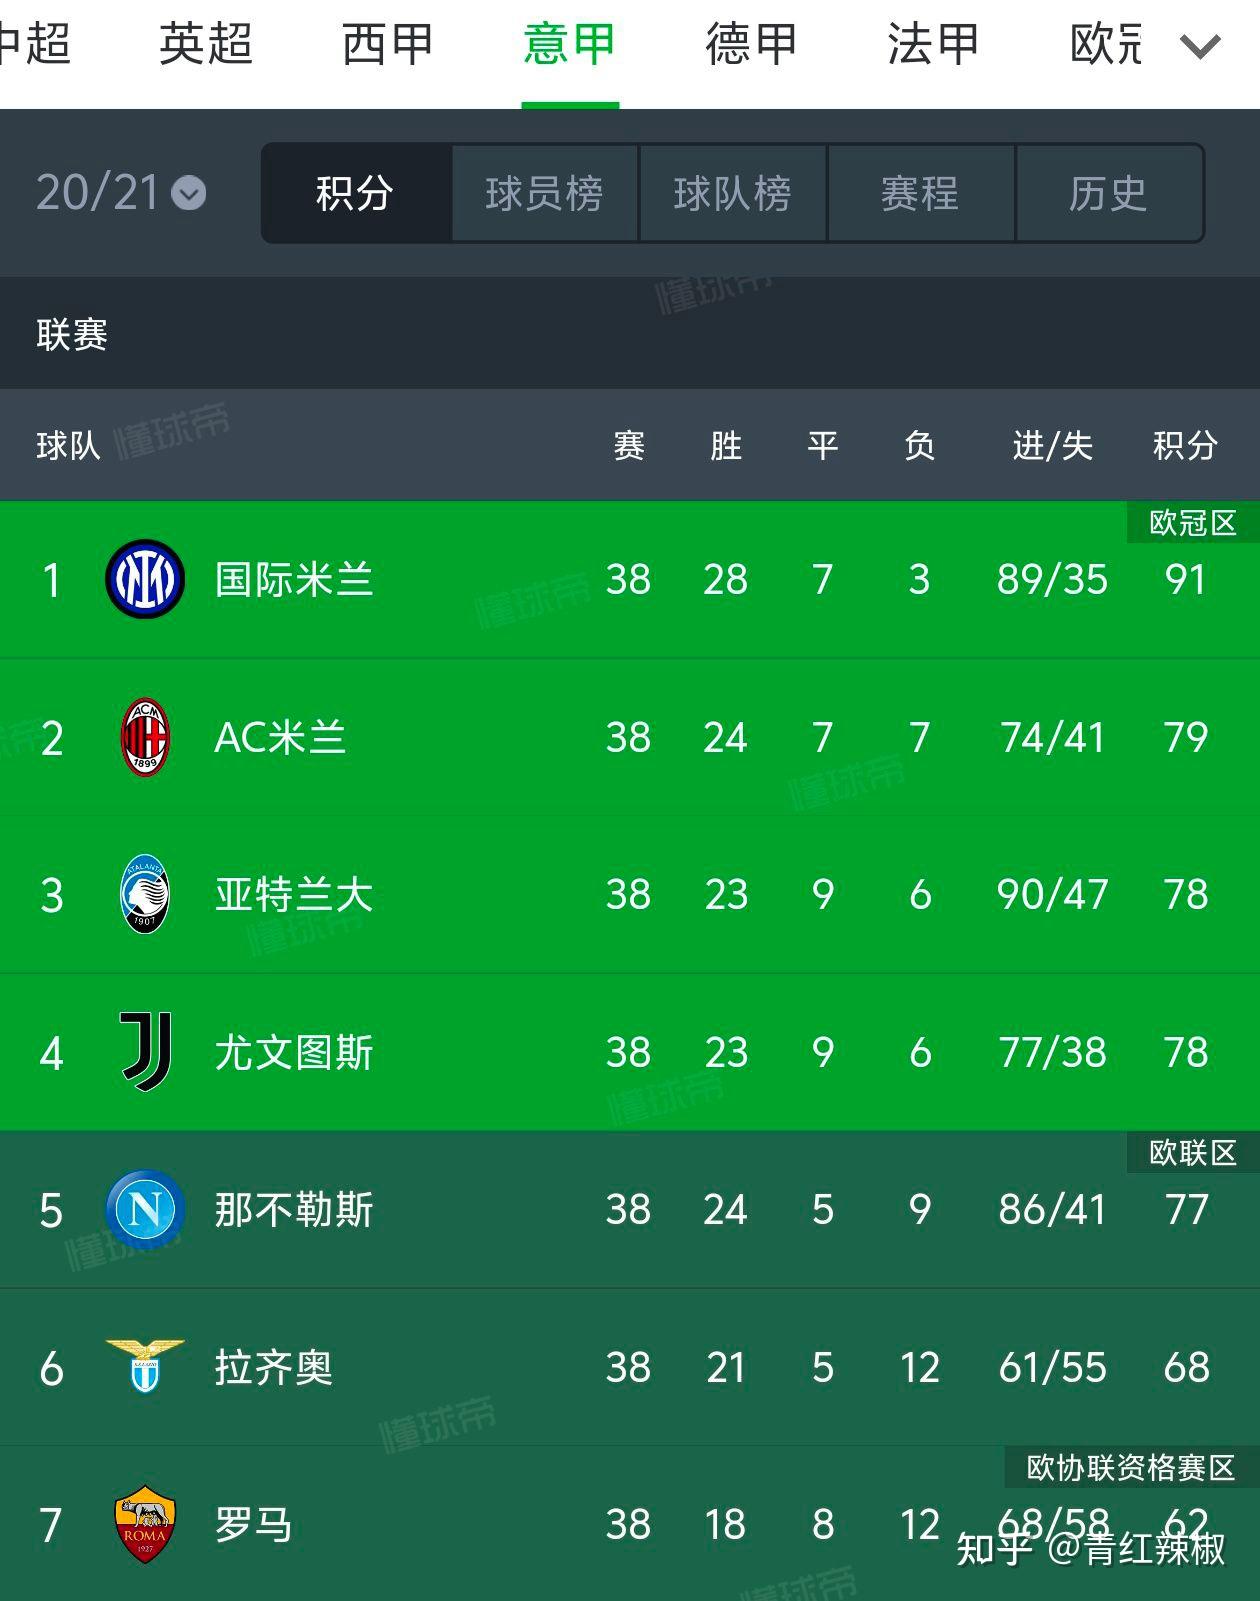Select the 赛程 segment
This screenshot has height=1601, width=1260.
(x=921, y=193)
